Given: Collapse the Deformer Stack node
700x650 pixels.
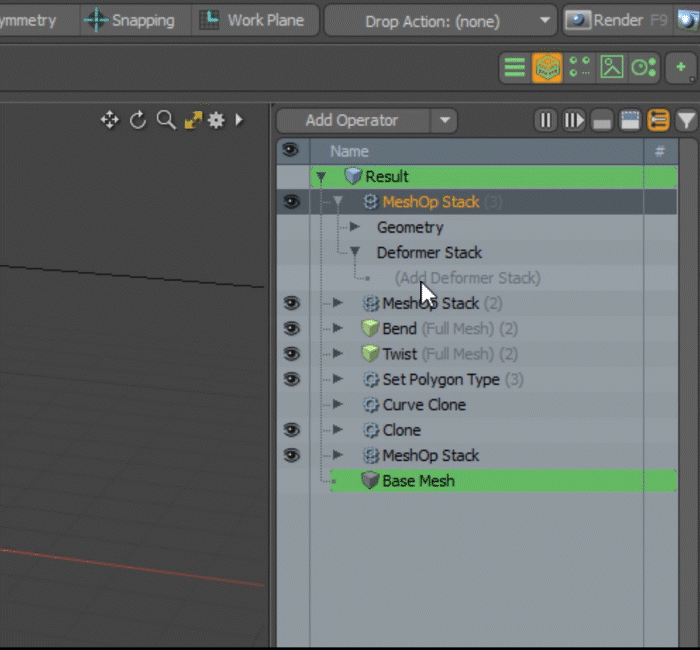Looking at the screenshot, I should [x=354, y=253].
